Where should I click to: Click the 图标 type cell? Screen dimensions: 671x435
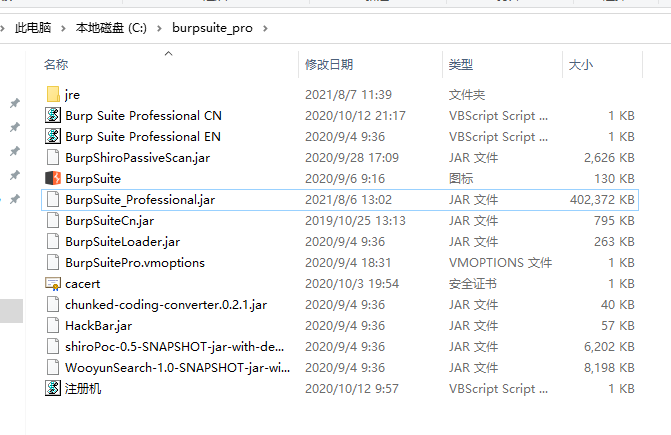pyautogui.click(x=461, y=178)
